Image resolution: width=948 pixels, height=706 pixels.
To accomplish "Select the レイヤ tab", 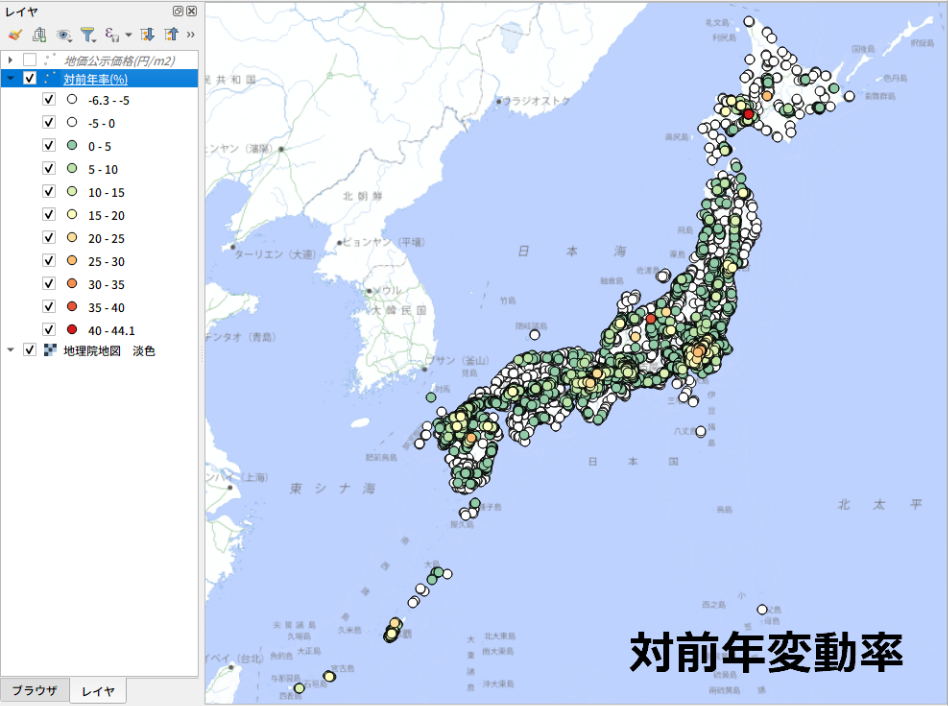I will point(98,691).
